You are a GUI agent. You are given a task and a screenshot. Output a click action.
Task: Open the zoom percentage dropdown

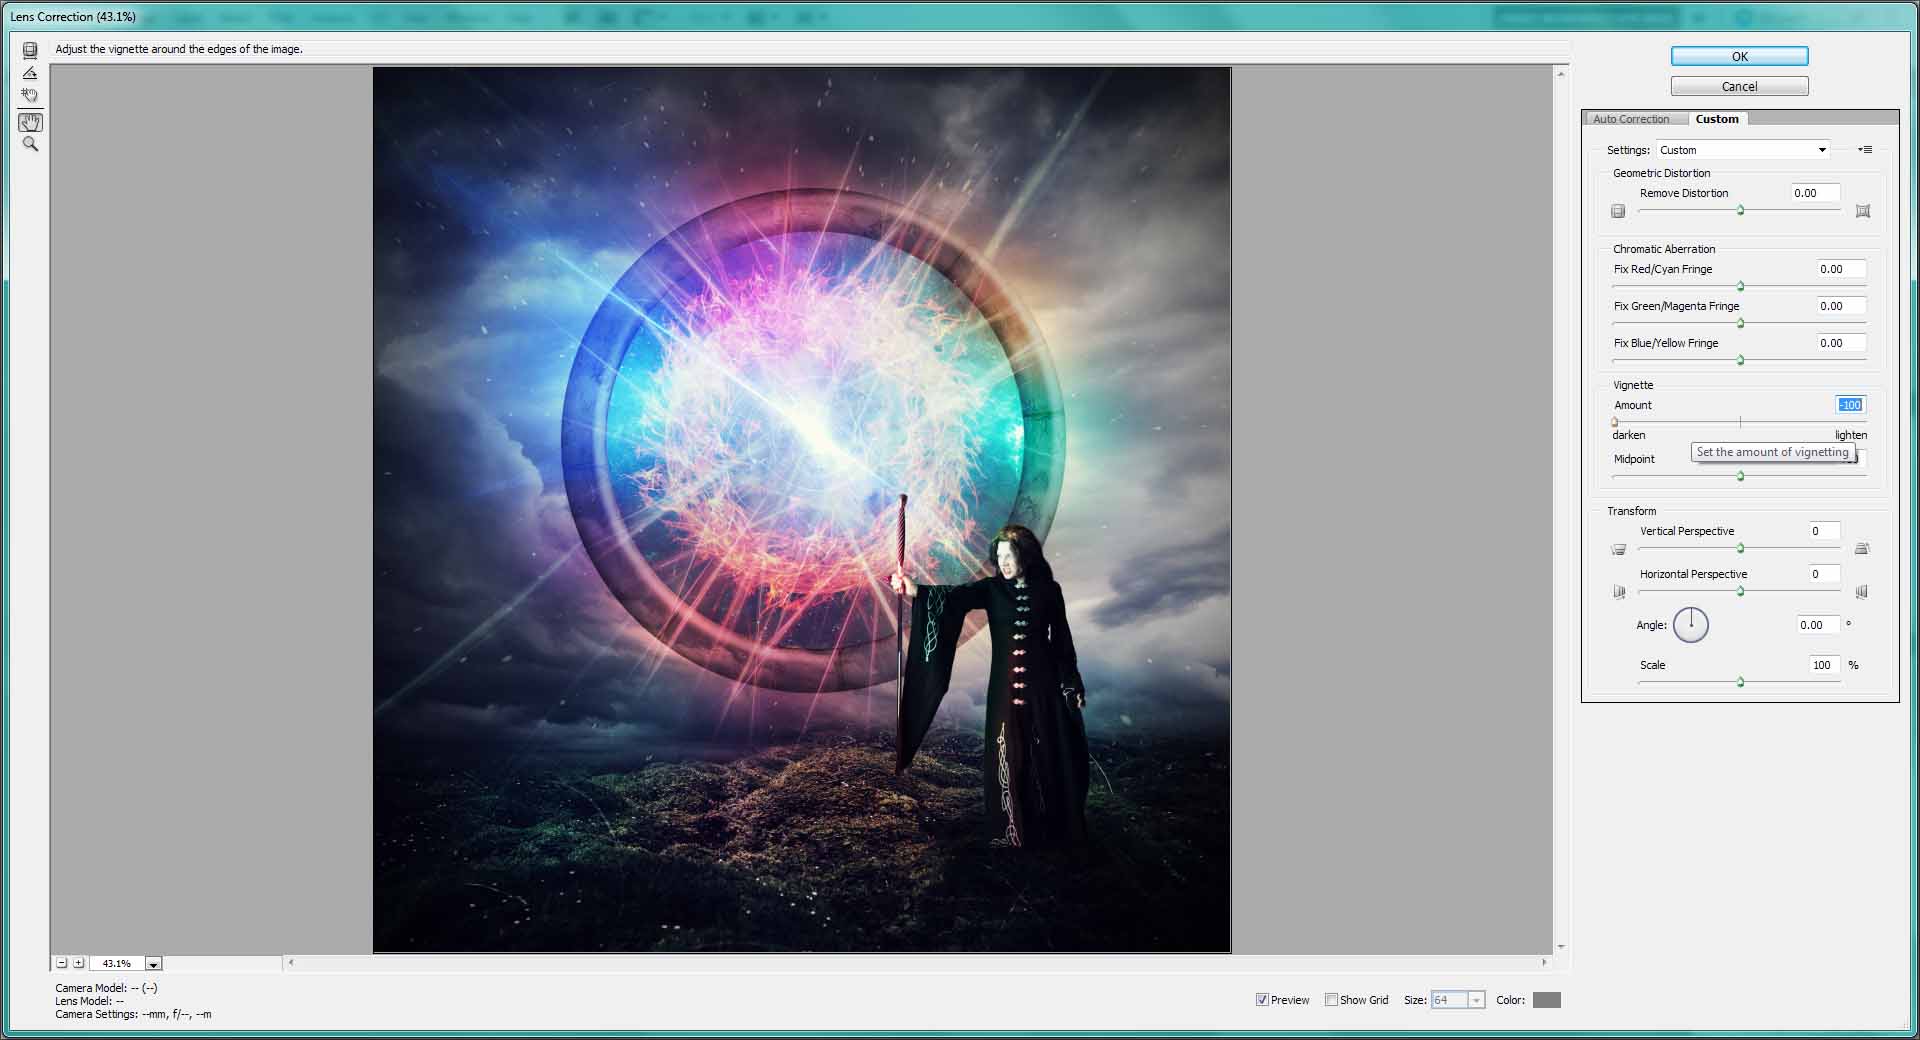153,964
